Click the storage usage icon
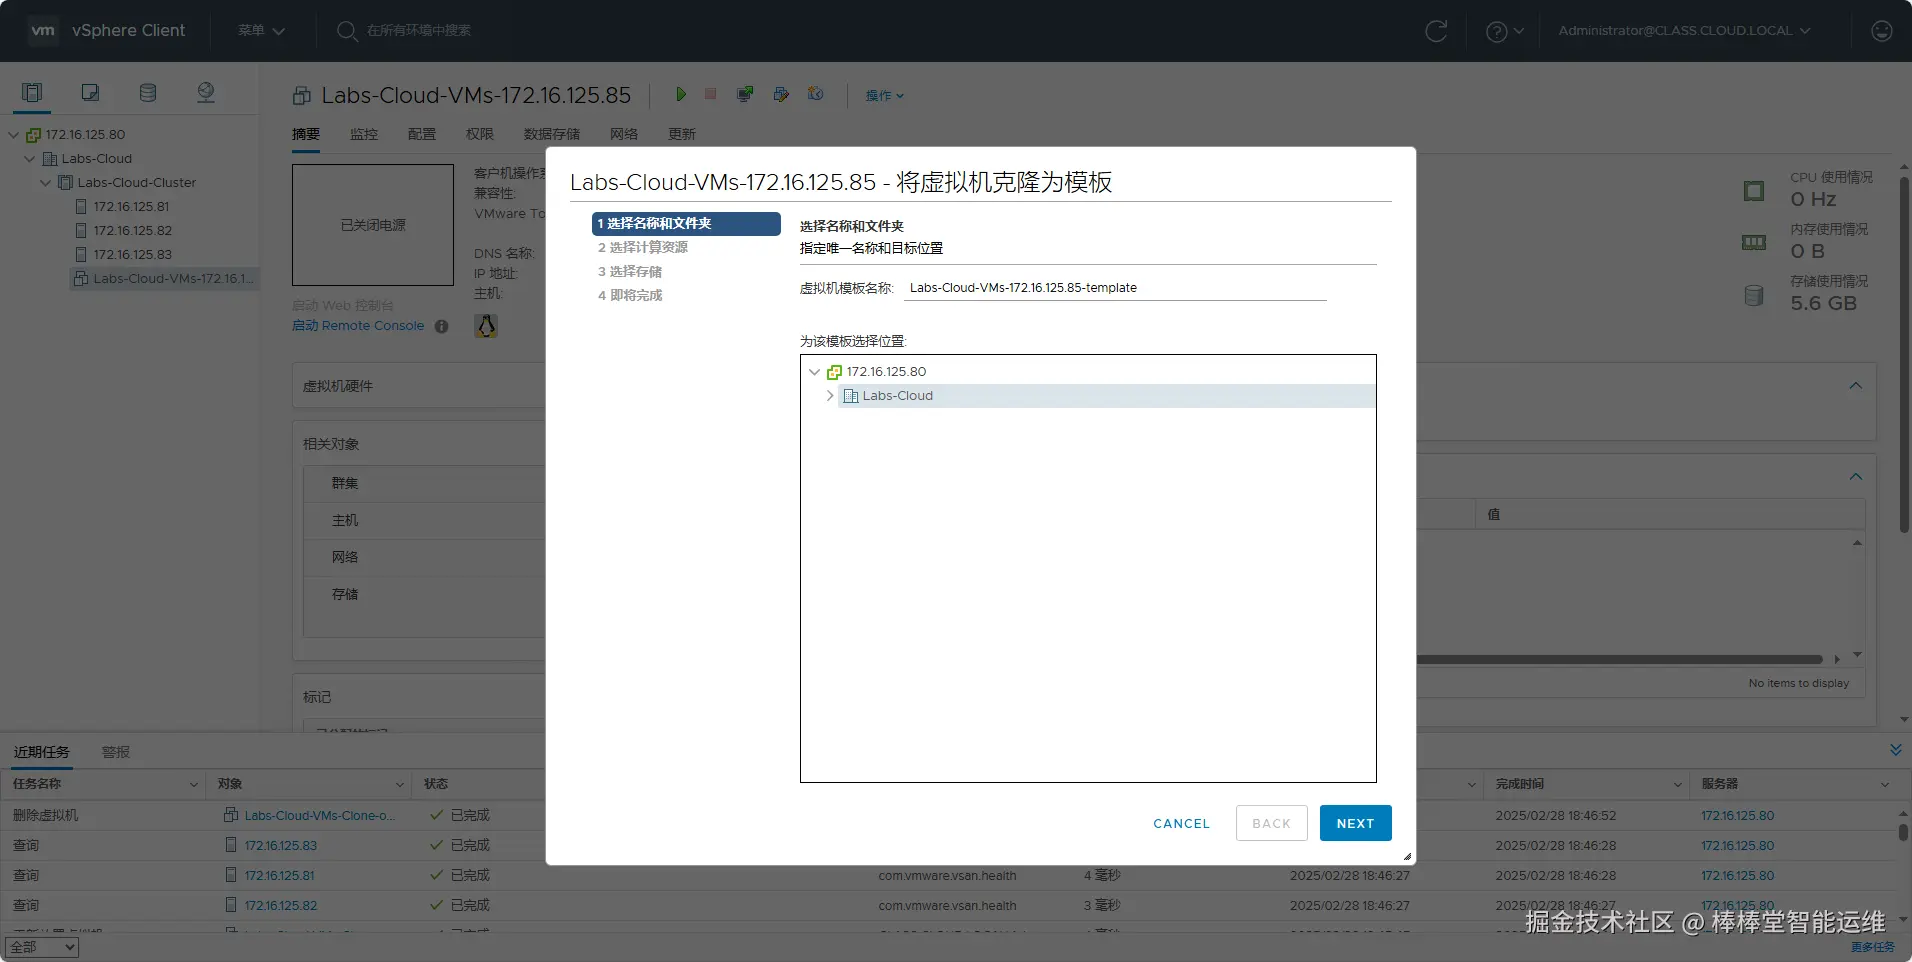 coord(1754,296)
